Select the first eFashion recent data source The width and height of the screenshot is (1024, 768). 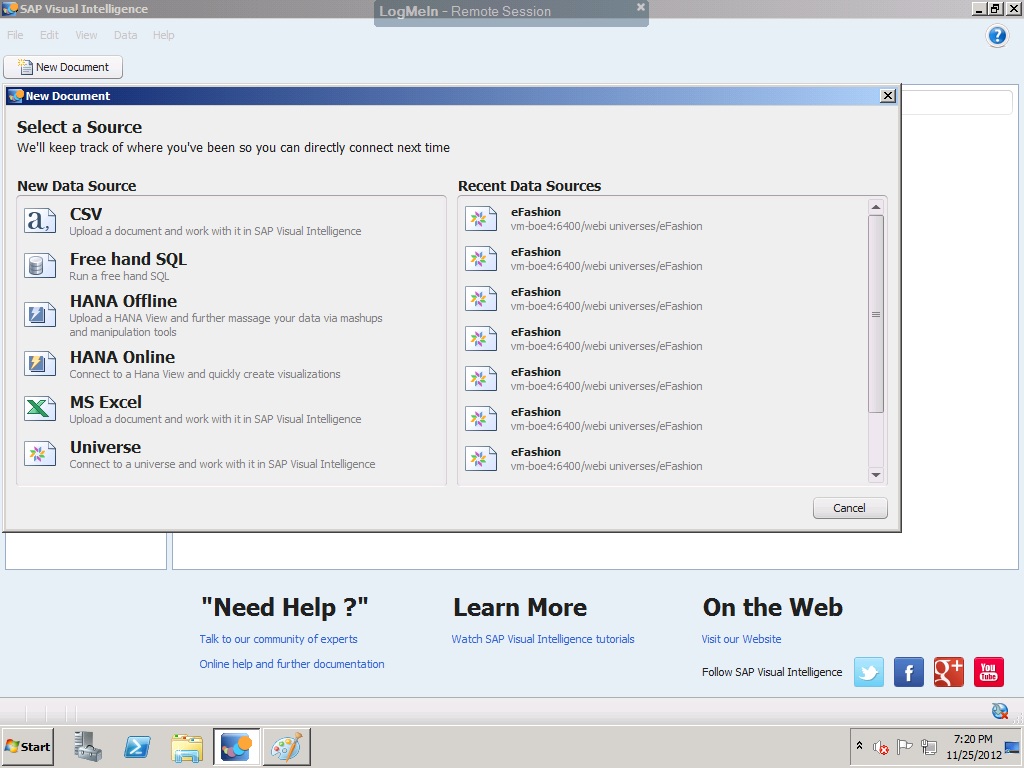(665, 219)
